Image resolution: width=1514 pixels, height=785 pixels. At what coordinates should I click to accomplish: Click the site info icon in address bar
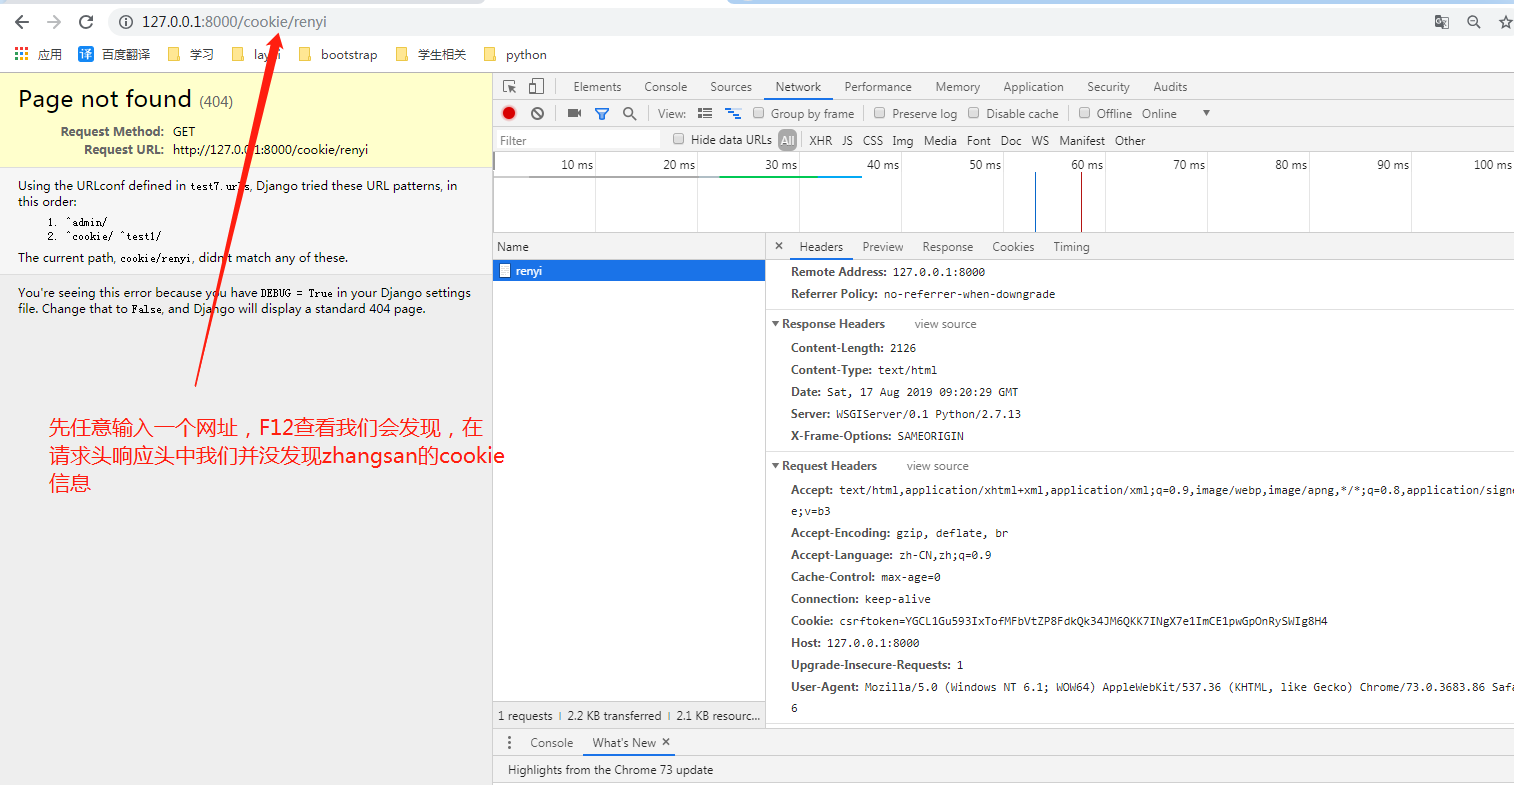pos(126,22)
